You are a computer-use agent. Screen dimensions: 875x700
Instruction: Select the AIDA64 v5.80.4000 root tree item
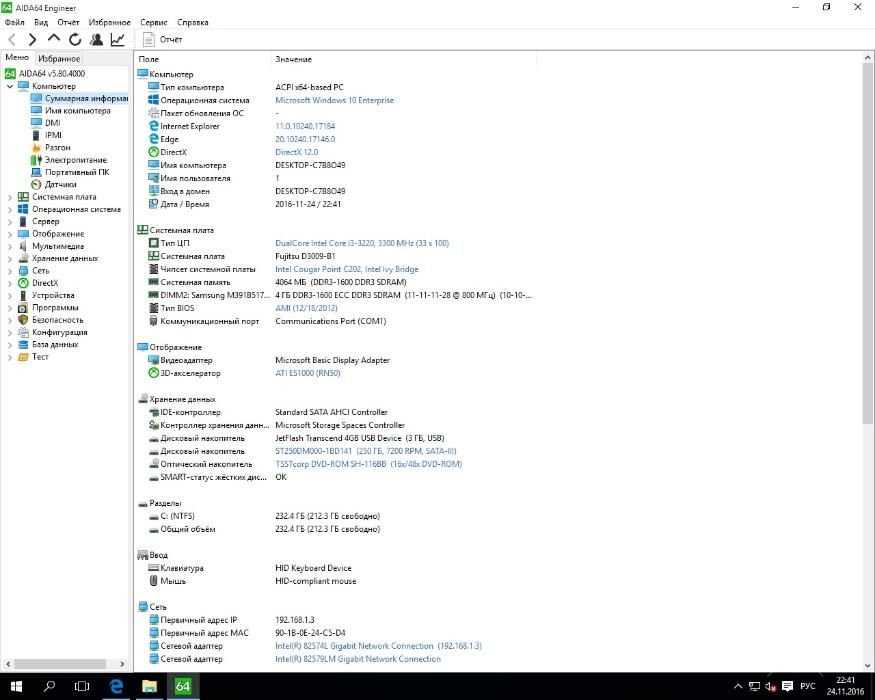[x=46, y=74]
